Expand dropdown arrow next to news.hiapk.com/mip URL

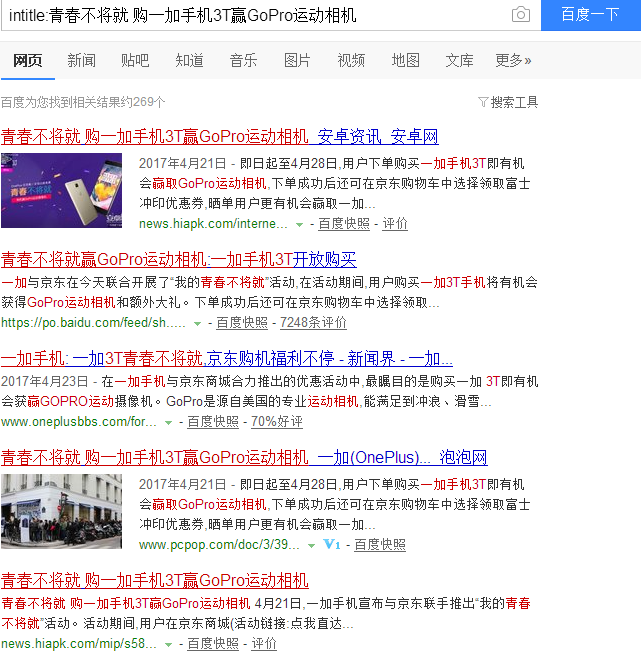168,645
